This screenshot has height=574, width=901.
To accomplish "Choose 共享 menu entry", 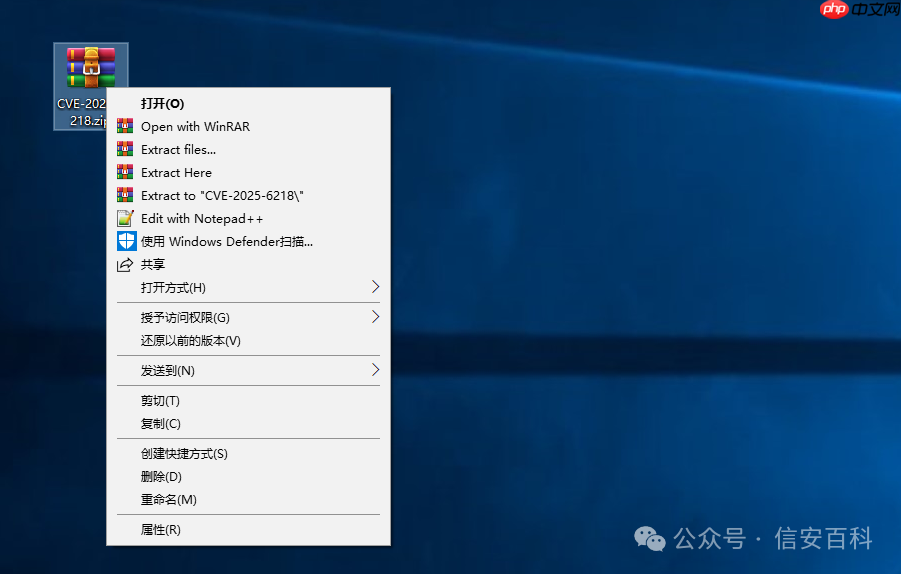I will click(248, 264).
